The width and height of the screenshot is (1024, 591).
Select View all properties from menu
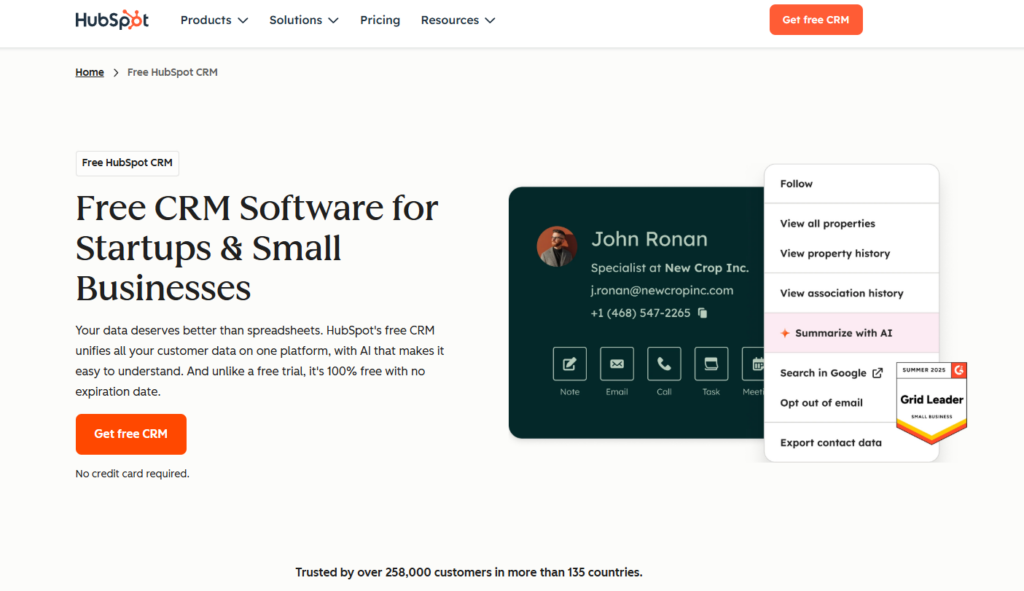pyautogui.click(x=827, y=224)
